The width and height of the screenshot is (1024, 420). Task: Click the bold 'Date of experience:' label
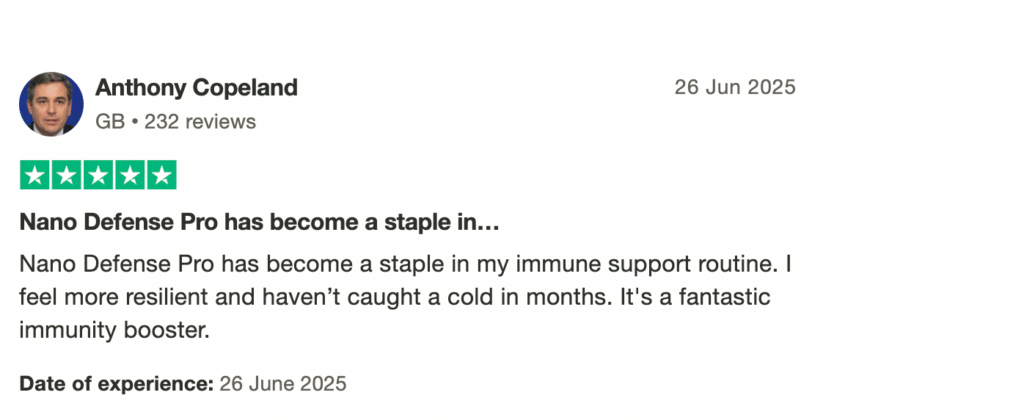coord(117,383)
